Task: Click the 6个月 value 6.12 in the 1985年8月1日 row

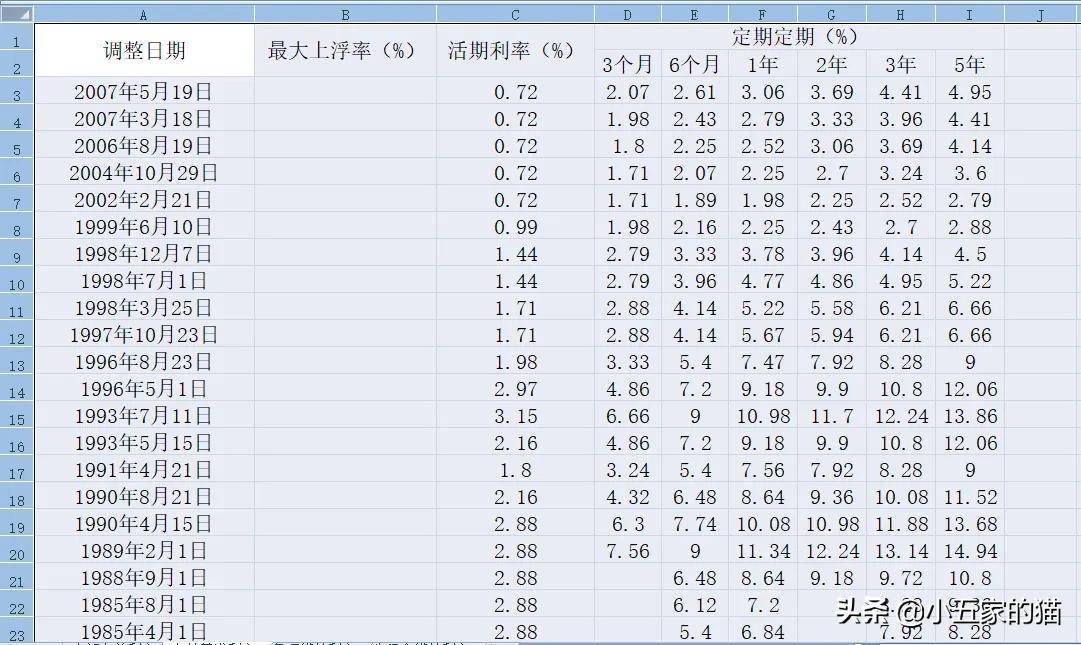Action: (x=694, y=604)
